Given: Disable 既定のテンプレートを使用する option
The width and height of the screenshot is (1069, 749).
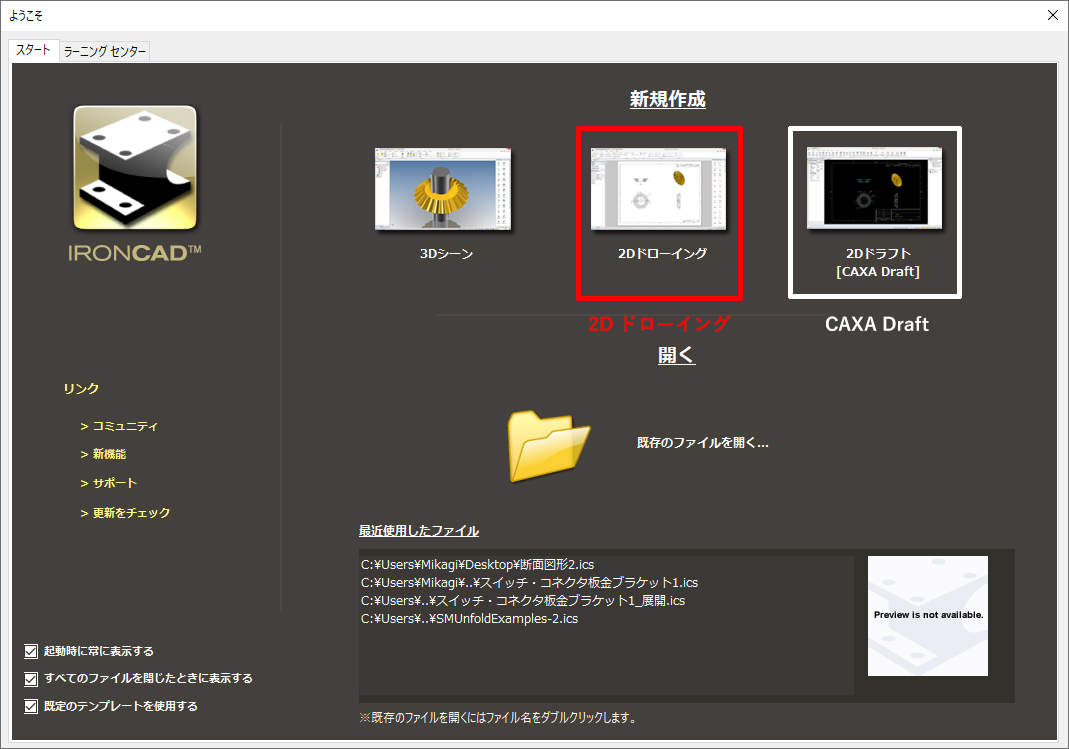Looking at the screenshot, I should click(x=31, y=705).
